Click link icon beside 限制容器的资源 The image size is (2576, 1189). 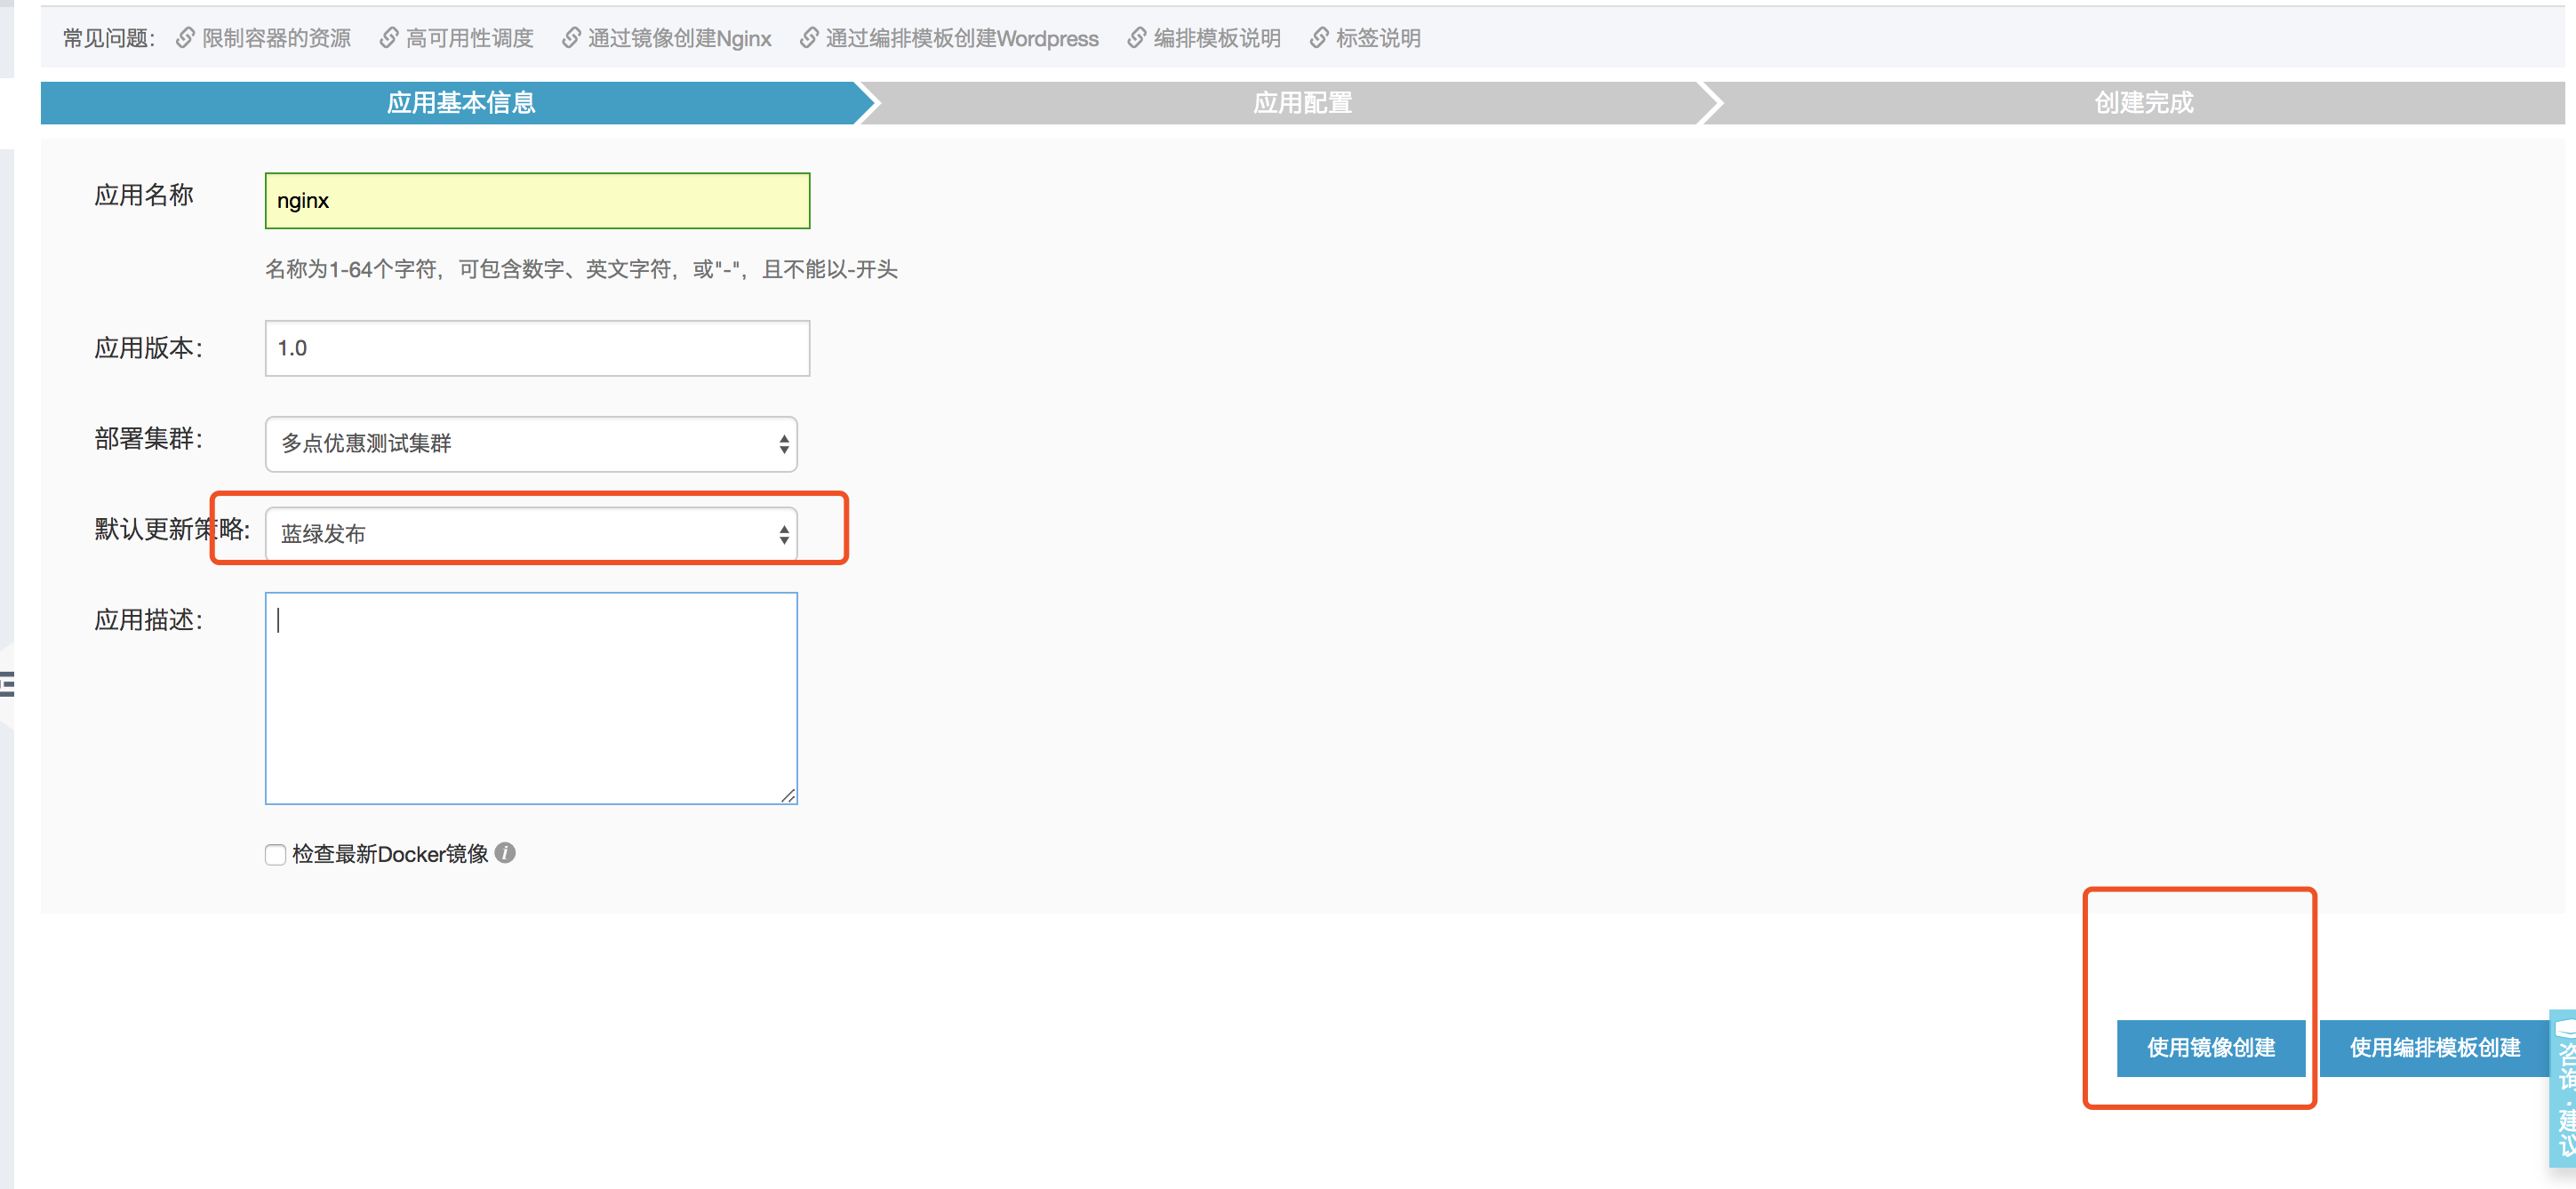pyautogui.click(x=185, y=38)
